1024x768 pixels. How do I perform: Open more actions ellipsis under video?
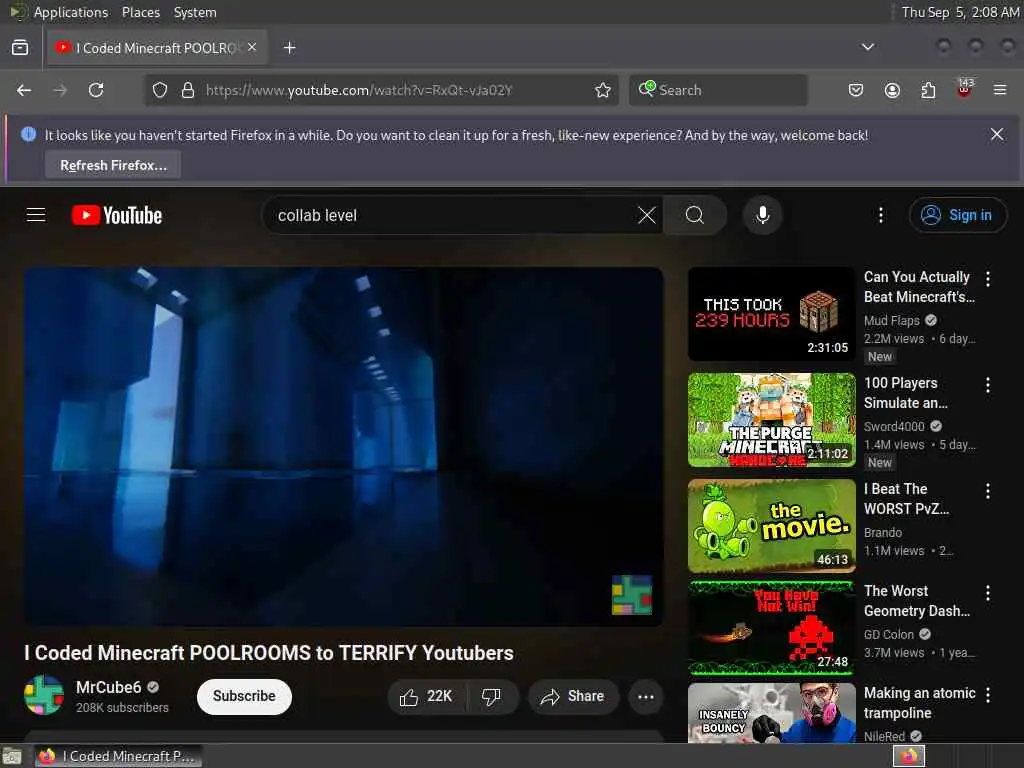coord(645,697)
